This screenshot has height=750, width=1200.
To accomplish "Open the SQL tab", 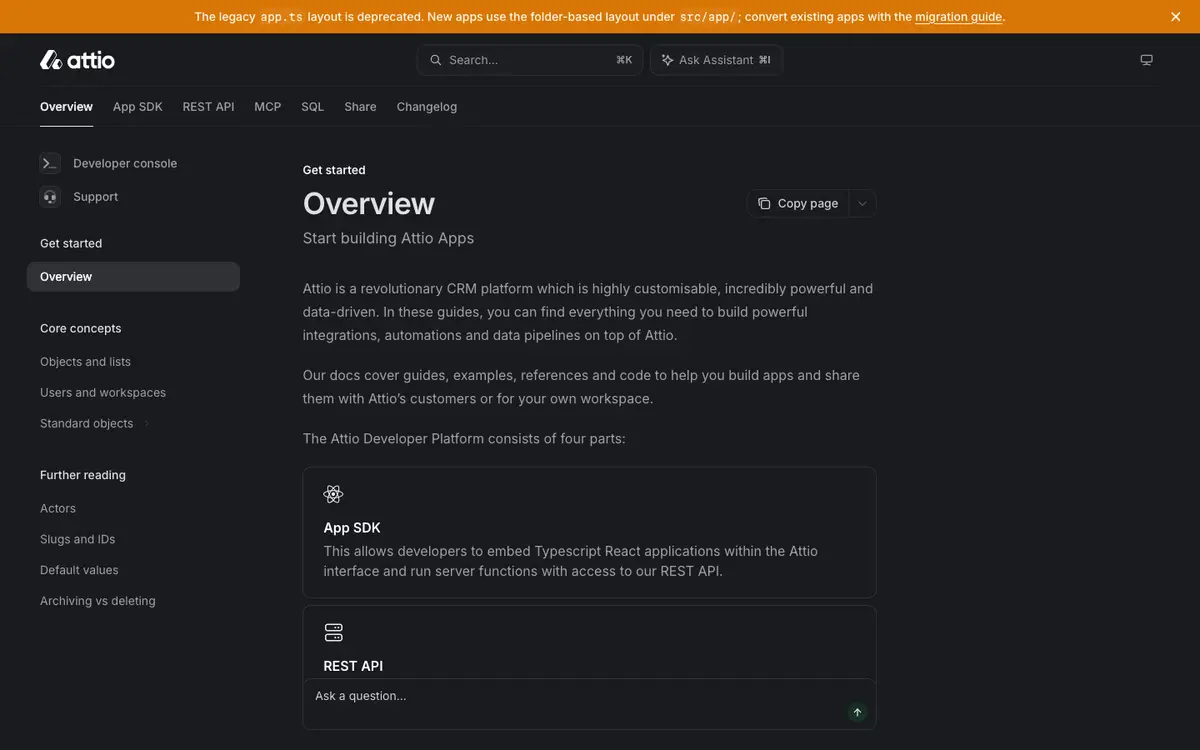I will click(x=313, y=107).
